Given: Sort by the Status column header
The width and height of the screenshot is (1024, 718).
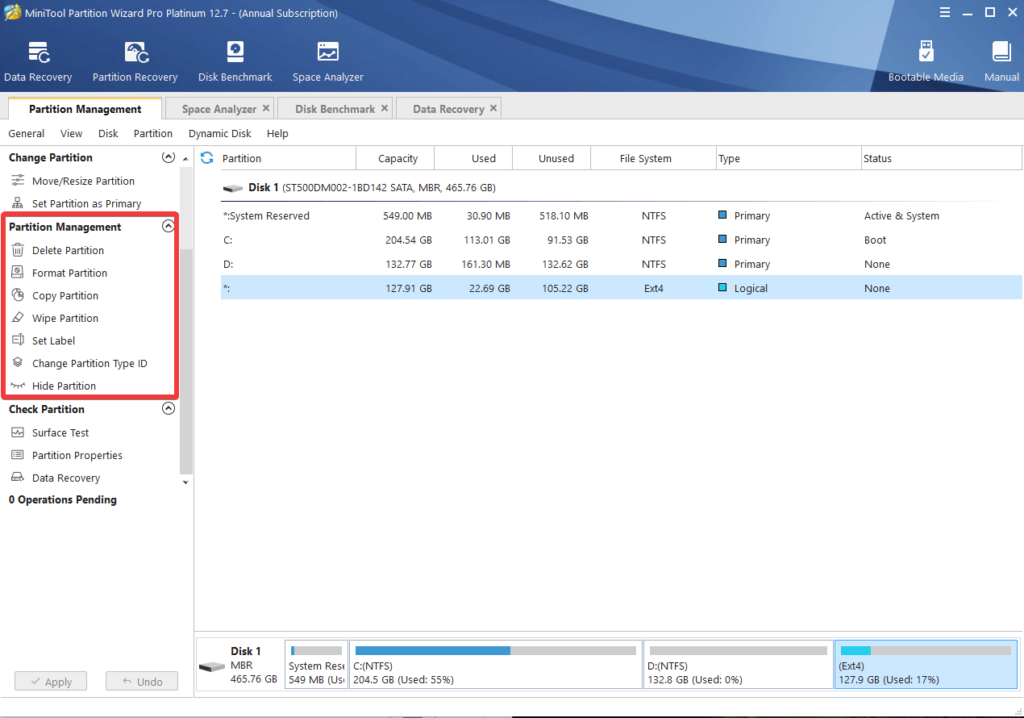Looking at the screenshot, I should point(941,158).
